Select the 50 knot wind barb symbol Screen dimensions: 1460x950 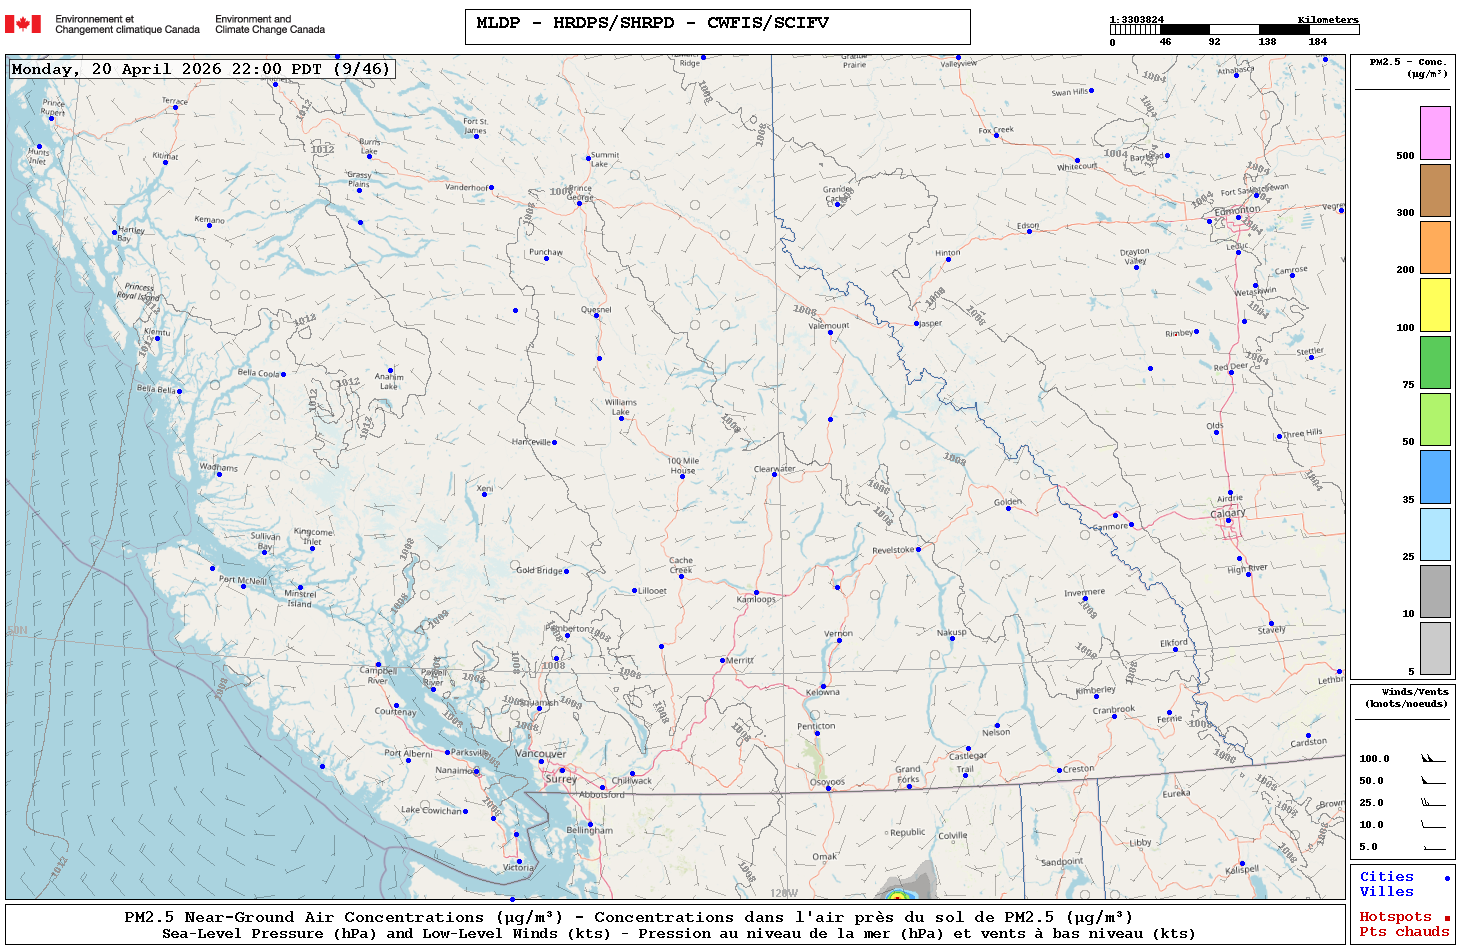[x=1433, y=781]
